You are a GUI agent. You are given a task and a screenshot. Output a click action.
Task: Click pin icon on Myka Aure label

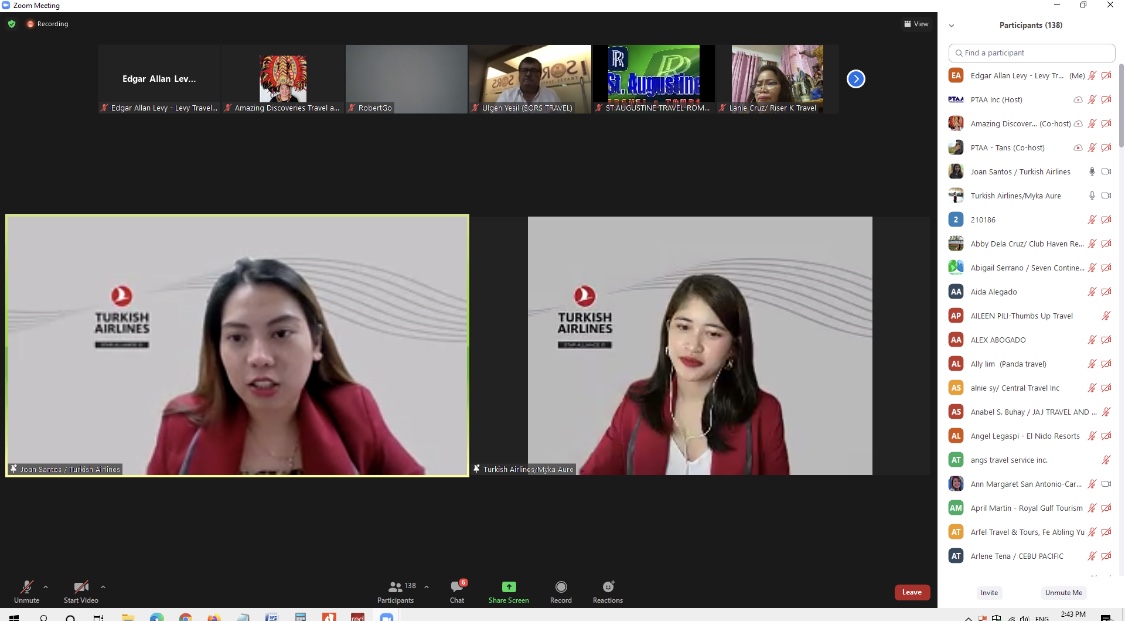tap(476, 469)
